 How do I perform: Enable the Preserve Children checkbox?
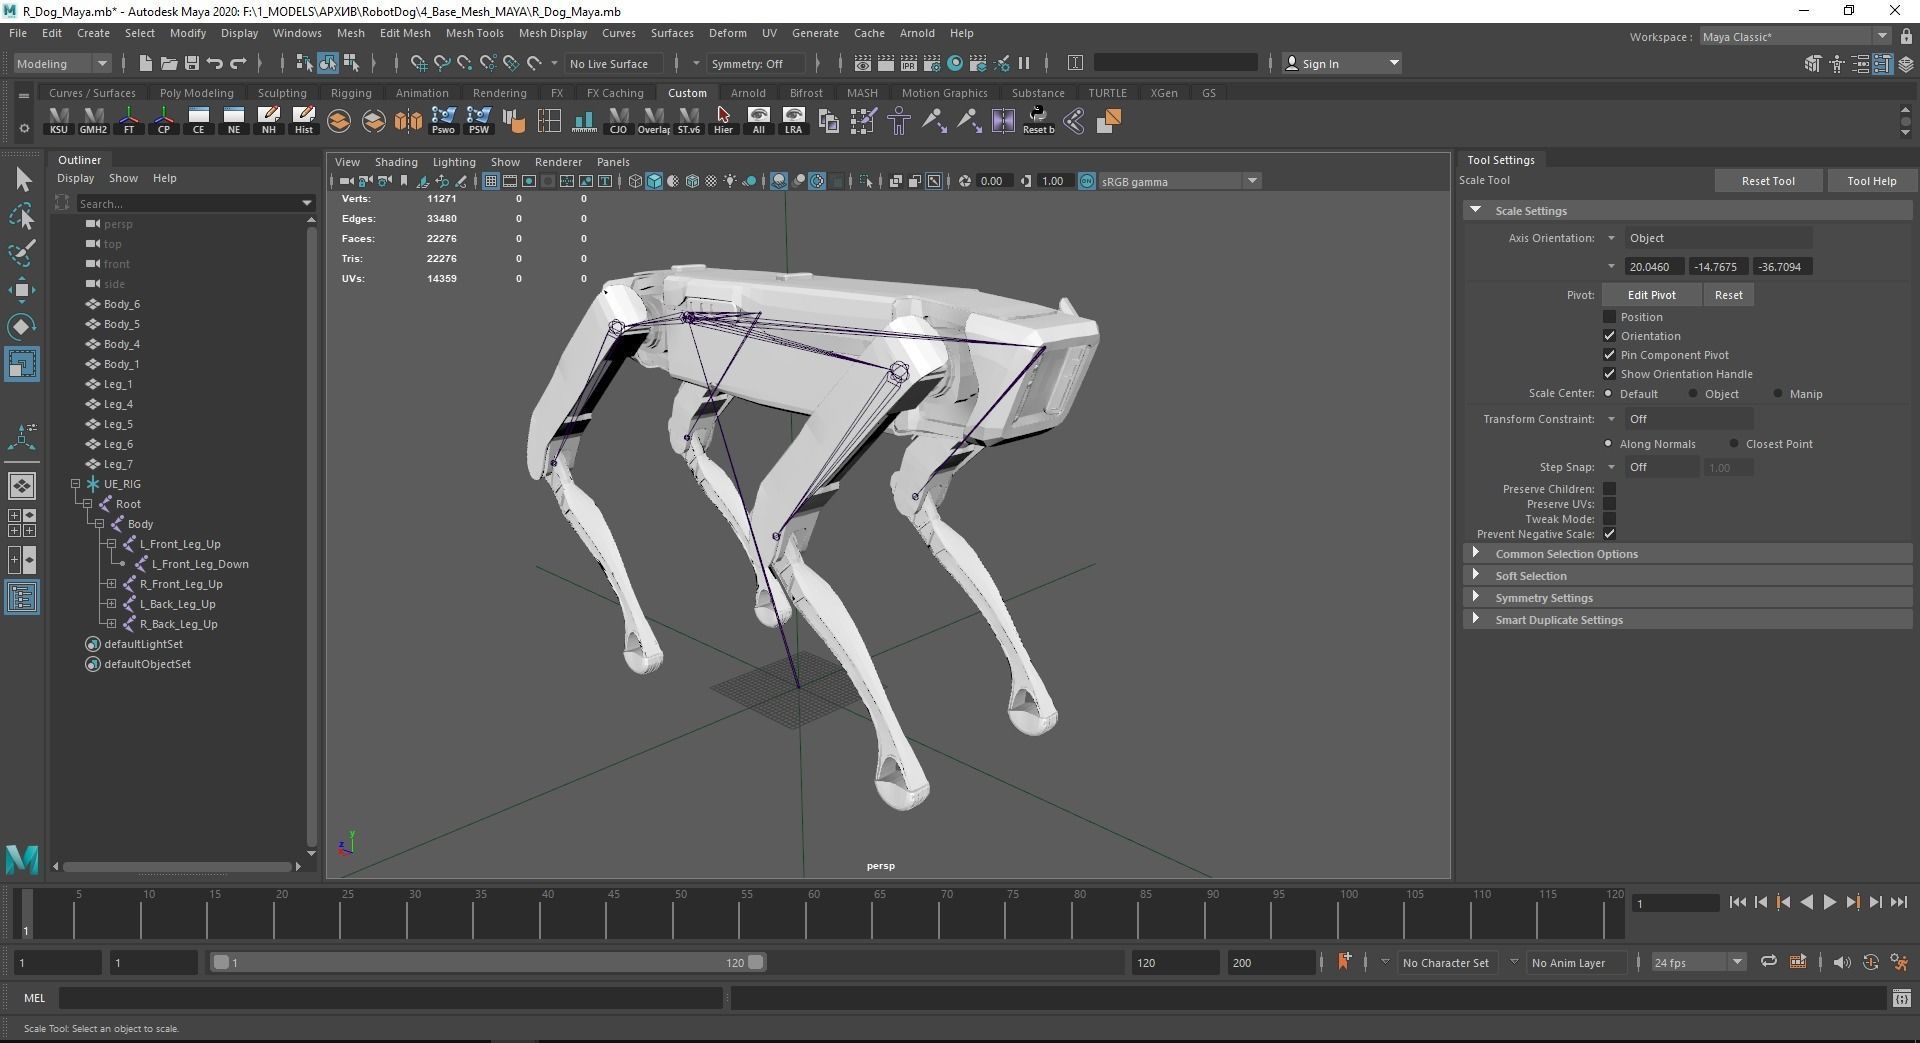1609,489
